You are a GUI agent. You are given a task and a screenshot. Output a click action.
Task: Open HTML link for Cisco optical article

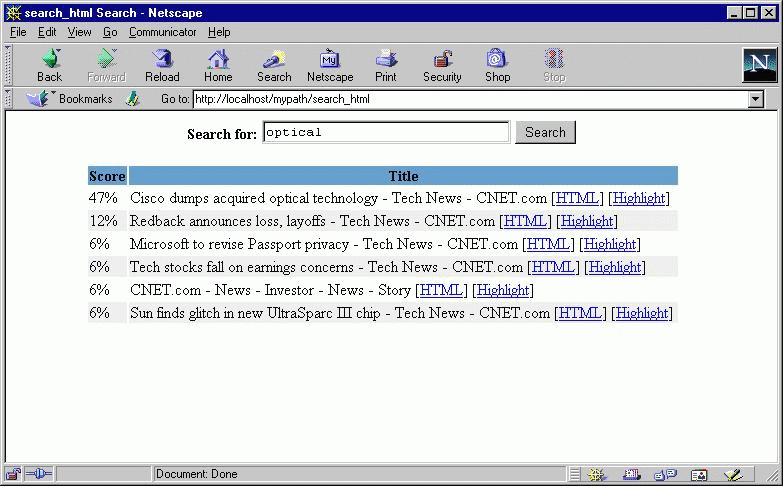(577, 198)
